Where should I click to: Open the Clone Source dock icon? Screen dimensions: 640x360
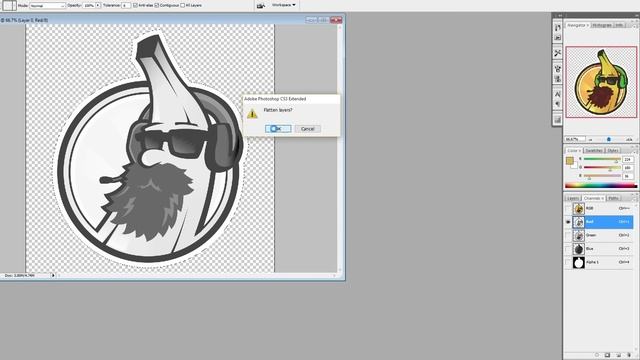click(x=558, y=79)
